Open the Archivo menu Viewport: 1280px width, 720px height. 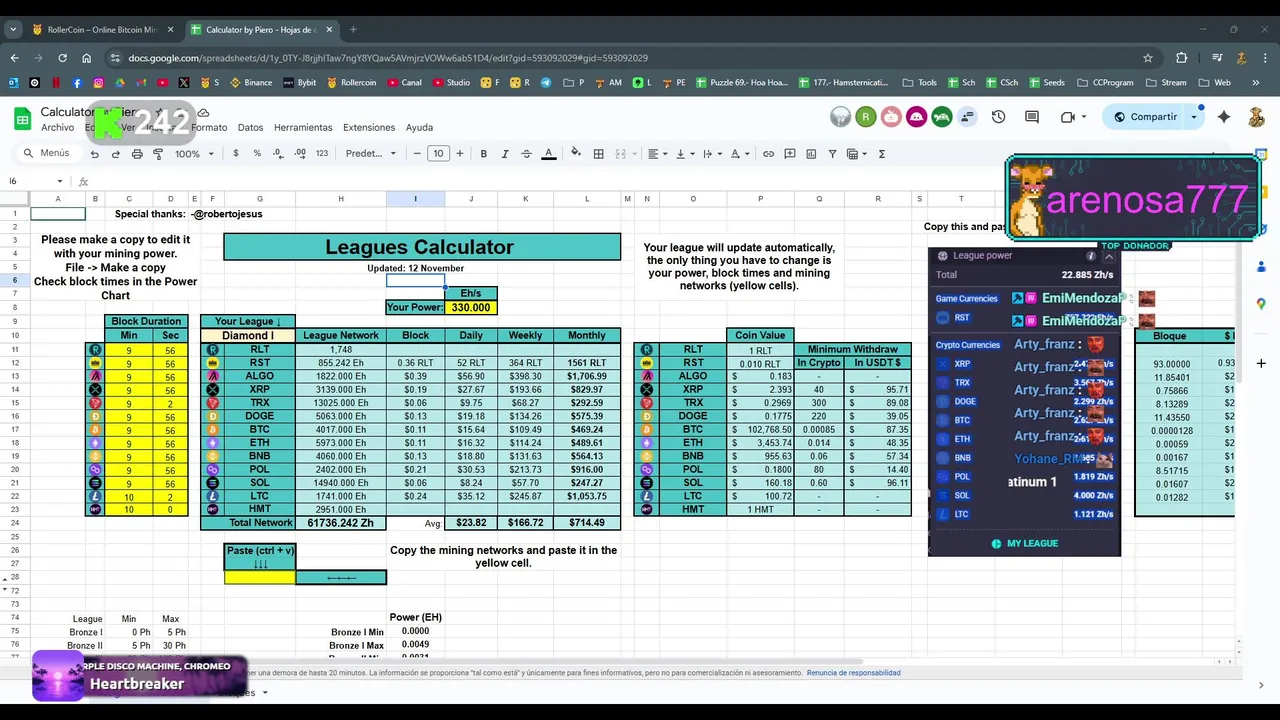tap(57, 128)
